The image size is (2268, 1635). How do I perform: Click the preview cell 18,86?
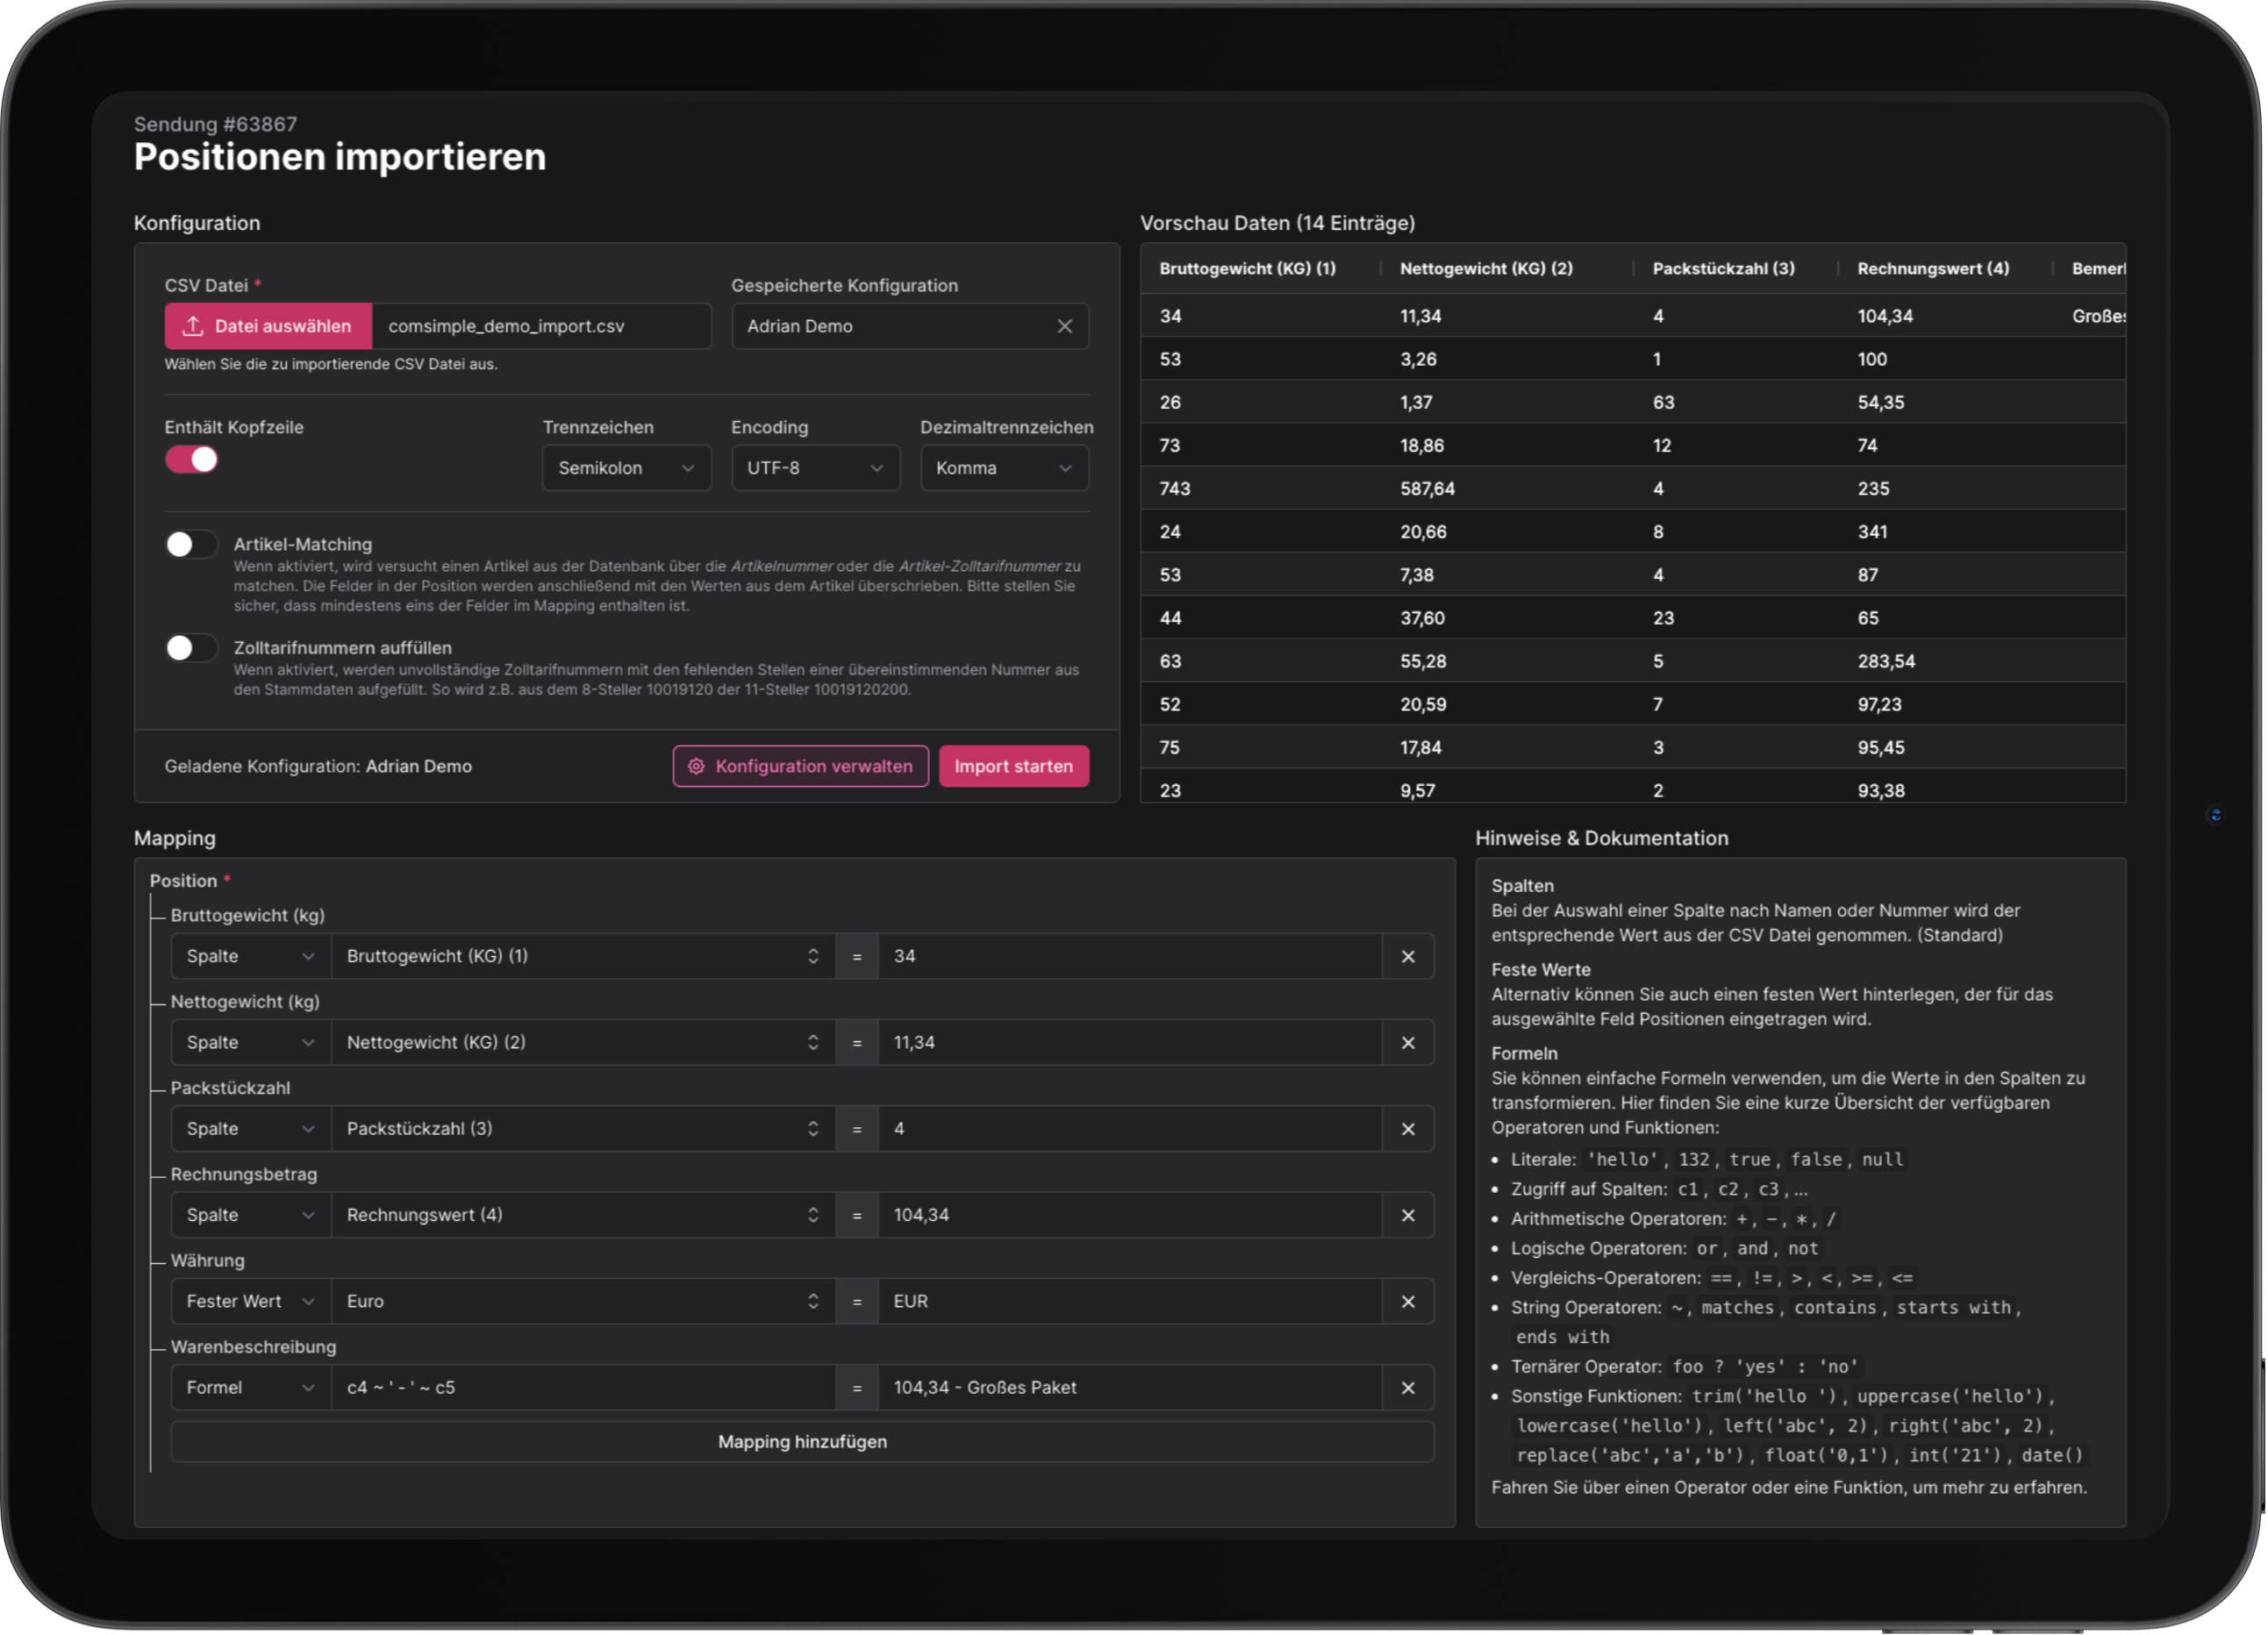1422,446
